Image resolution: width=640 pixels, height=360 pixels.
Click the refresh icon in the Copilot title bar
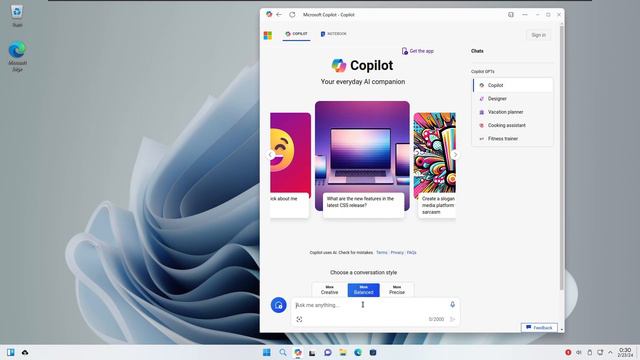292,15
